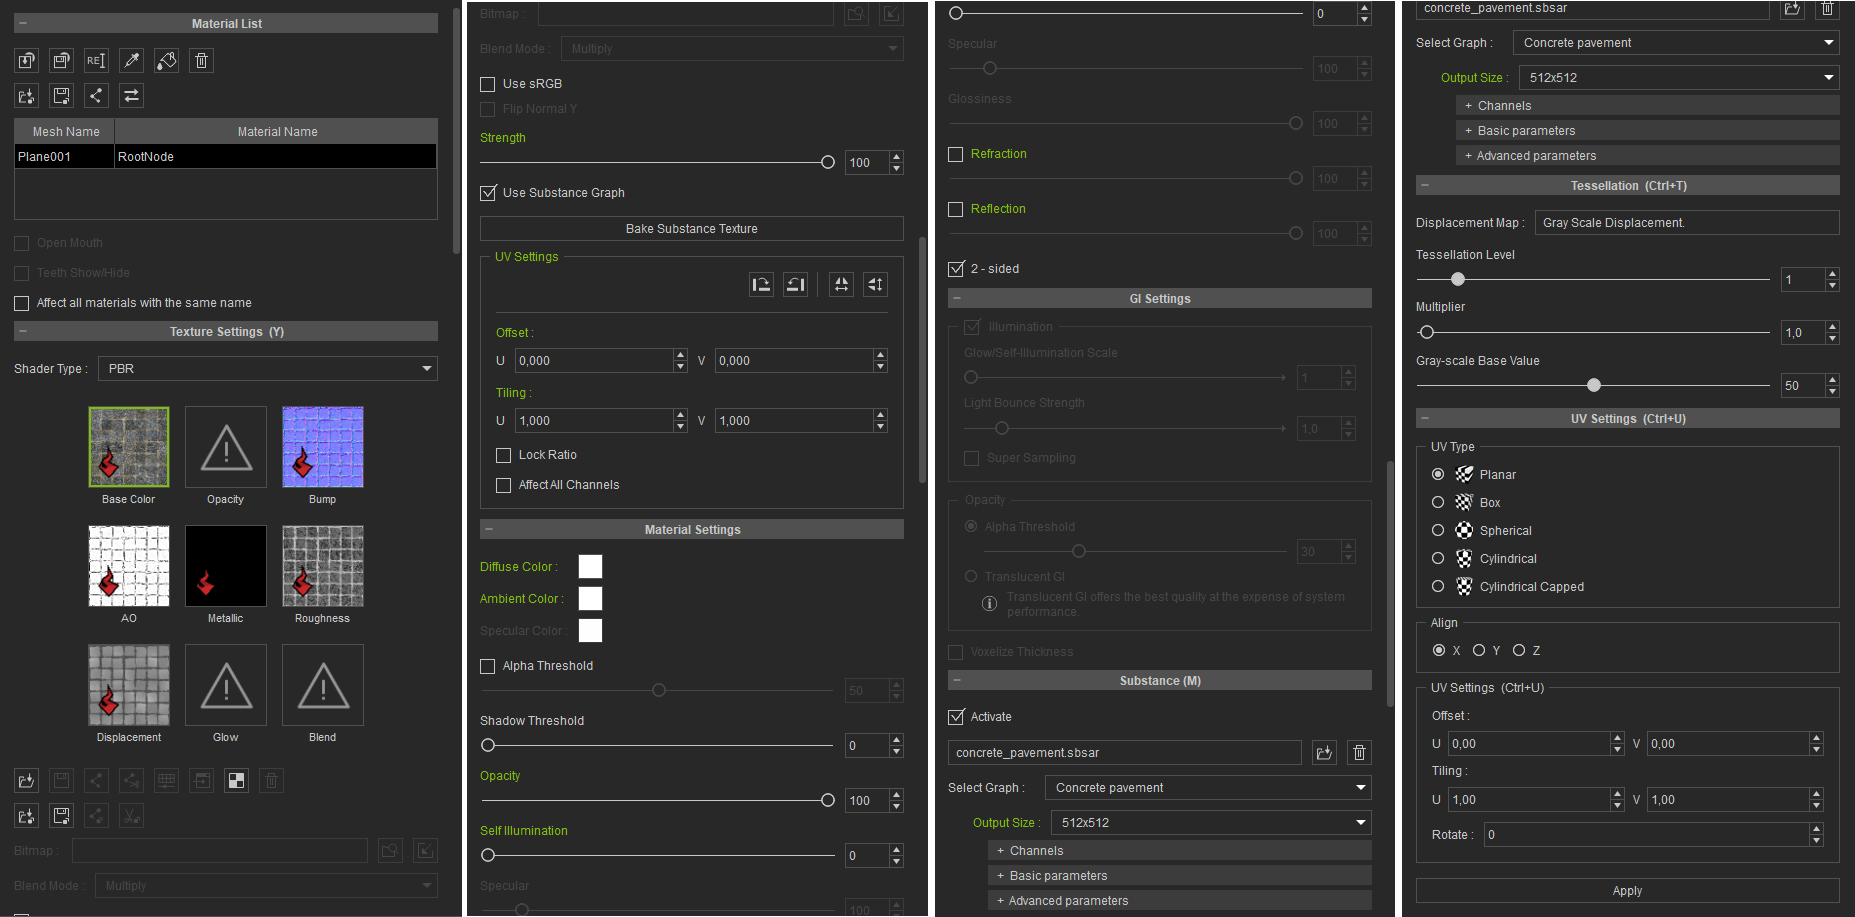Click the save material icon beside load material
Image resolution: width=1855 pixels, height=917 pixels.
61,60
